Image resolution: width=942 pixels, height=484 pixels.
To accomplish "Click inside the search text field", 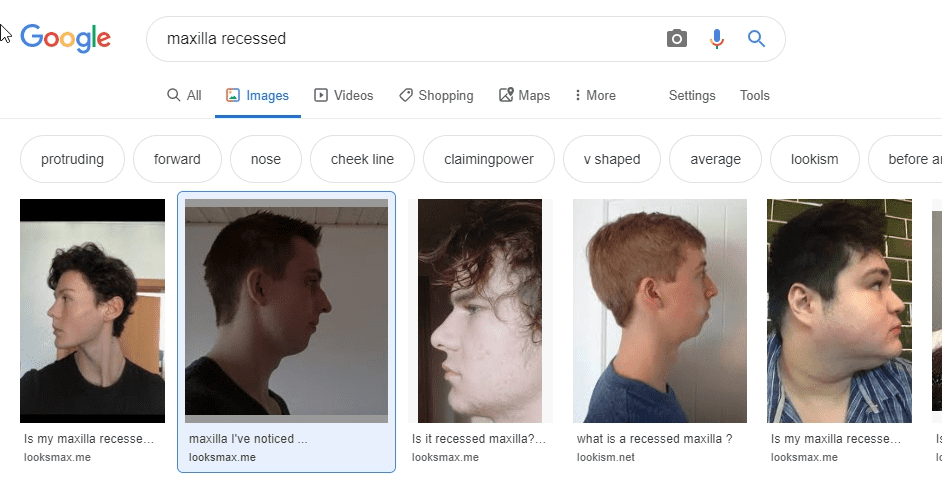I will (400, 39).
